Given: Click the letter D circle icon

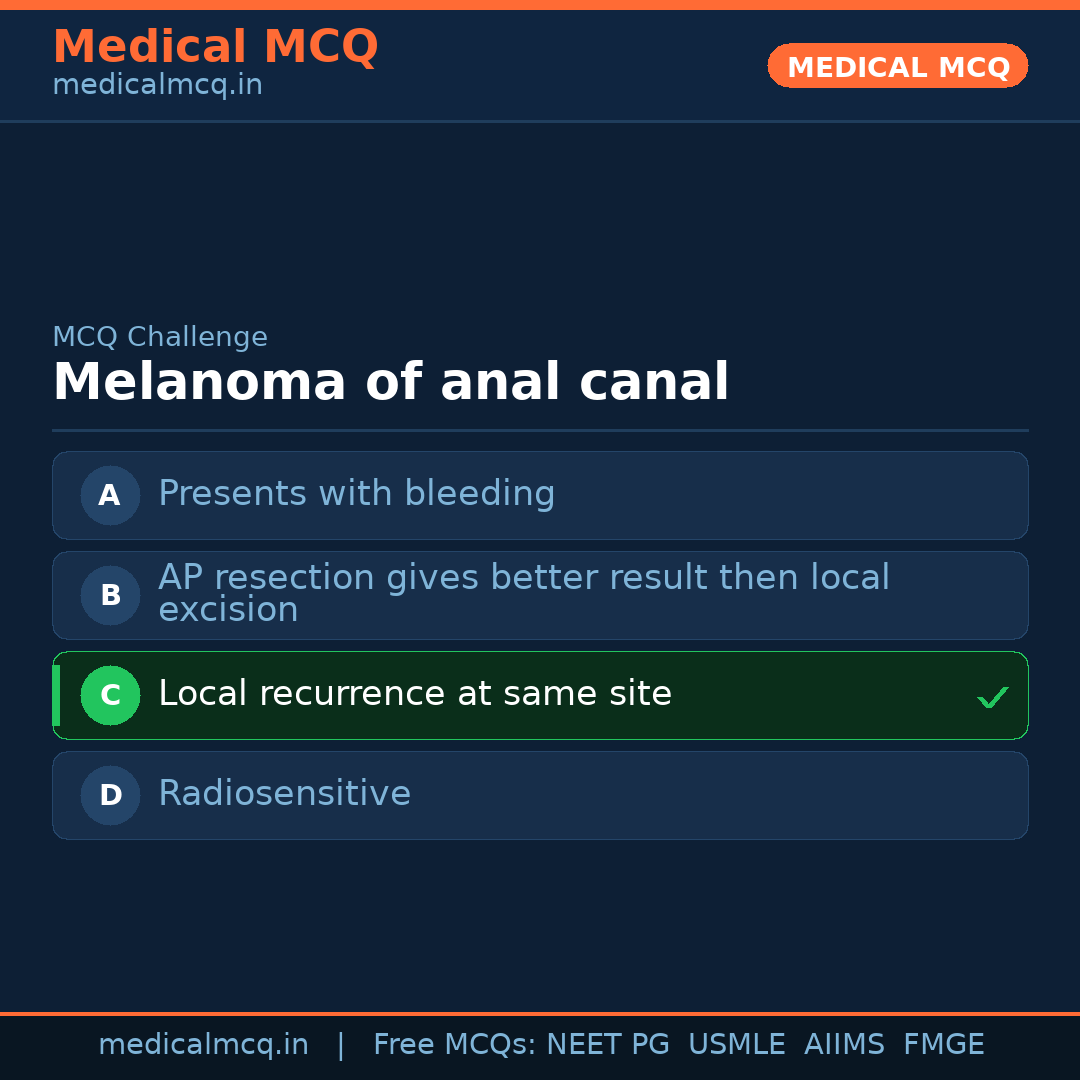Looking at the screenshot, I should point(110,795).
